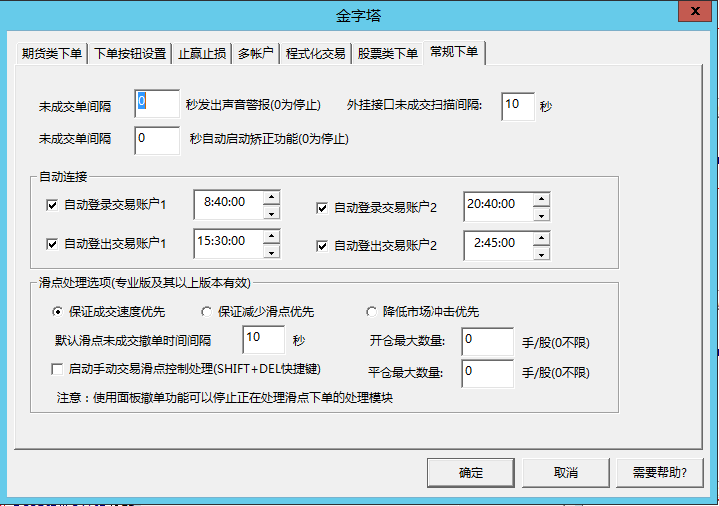Toggle 自动登录交易账户1 checkbox
This screenshot has height=506, width=719.
click(53, 206)
